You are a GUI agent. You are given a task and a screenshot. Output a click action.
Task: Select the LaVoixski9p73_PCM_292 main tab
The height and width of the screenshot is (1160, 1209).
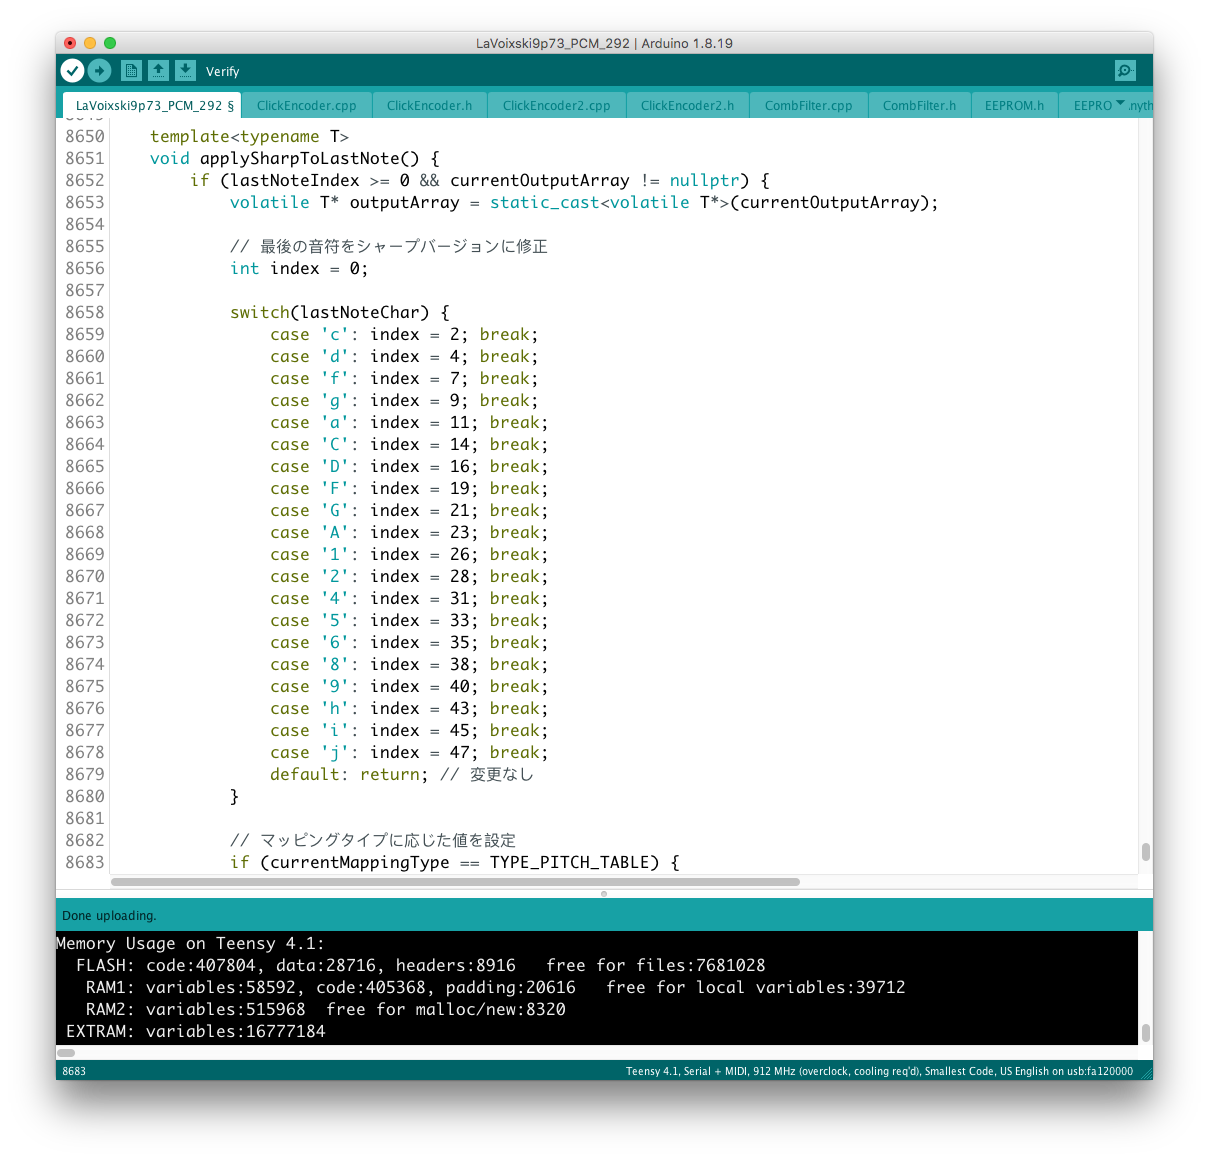[150, 105]
